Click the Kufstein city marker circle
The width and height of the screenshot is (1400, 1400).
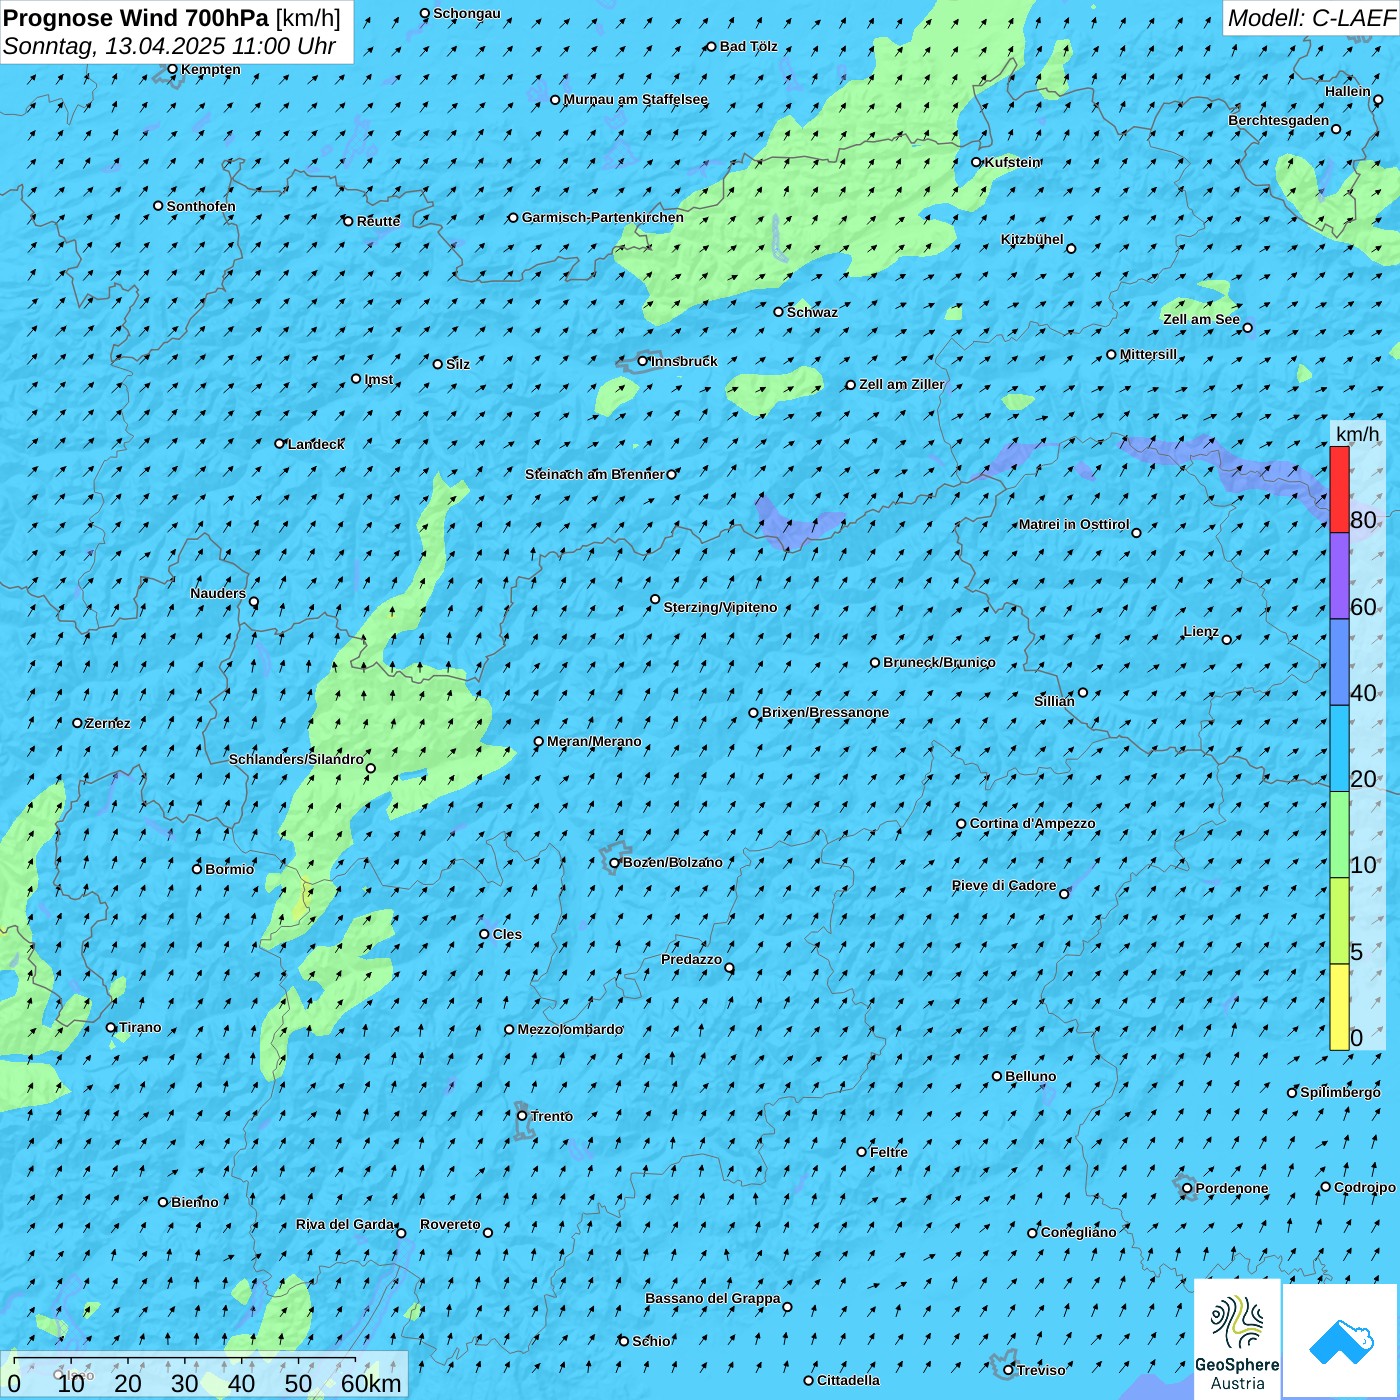pyautogui.click(x=977, y=162)
